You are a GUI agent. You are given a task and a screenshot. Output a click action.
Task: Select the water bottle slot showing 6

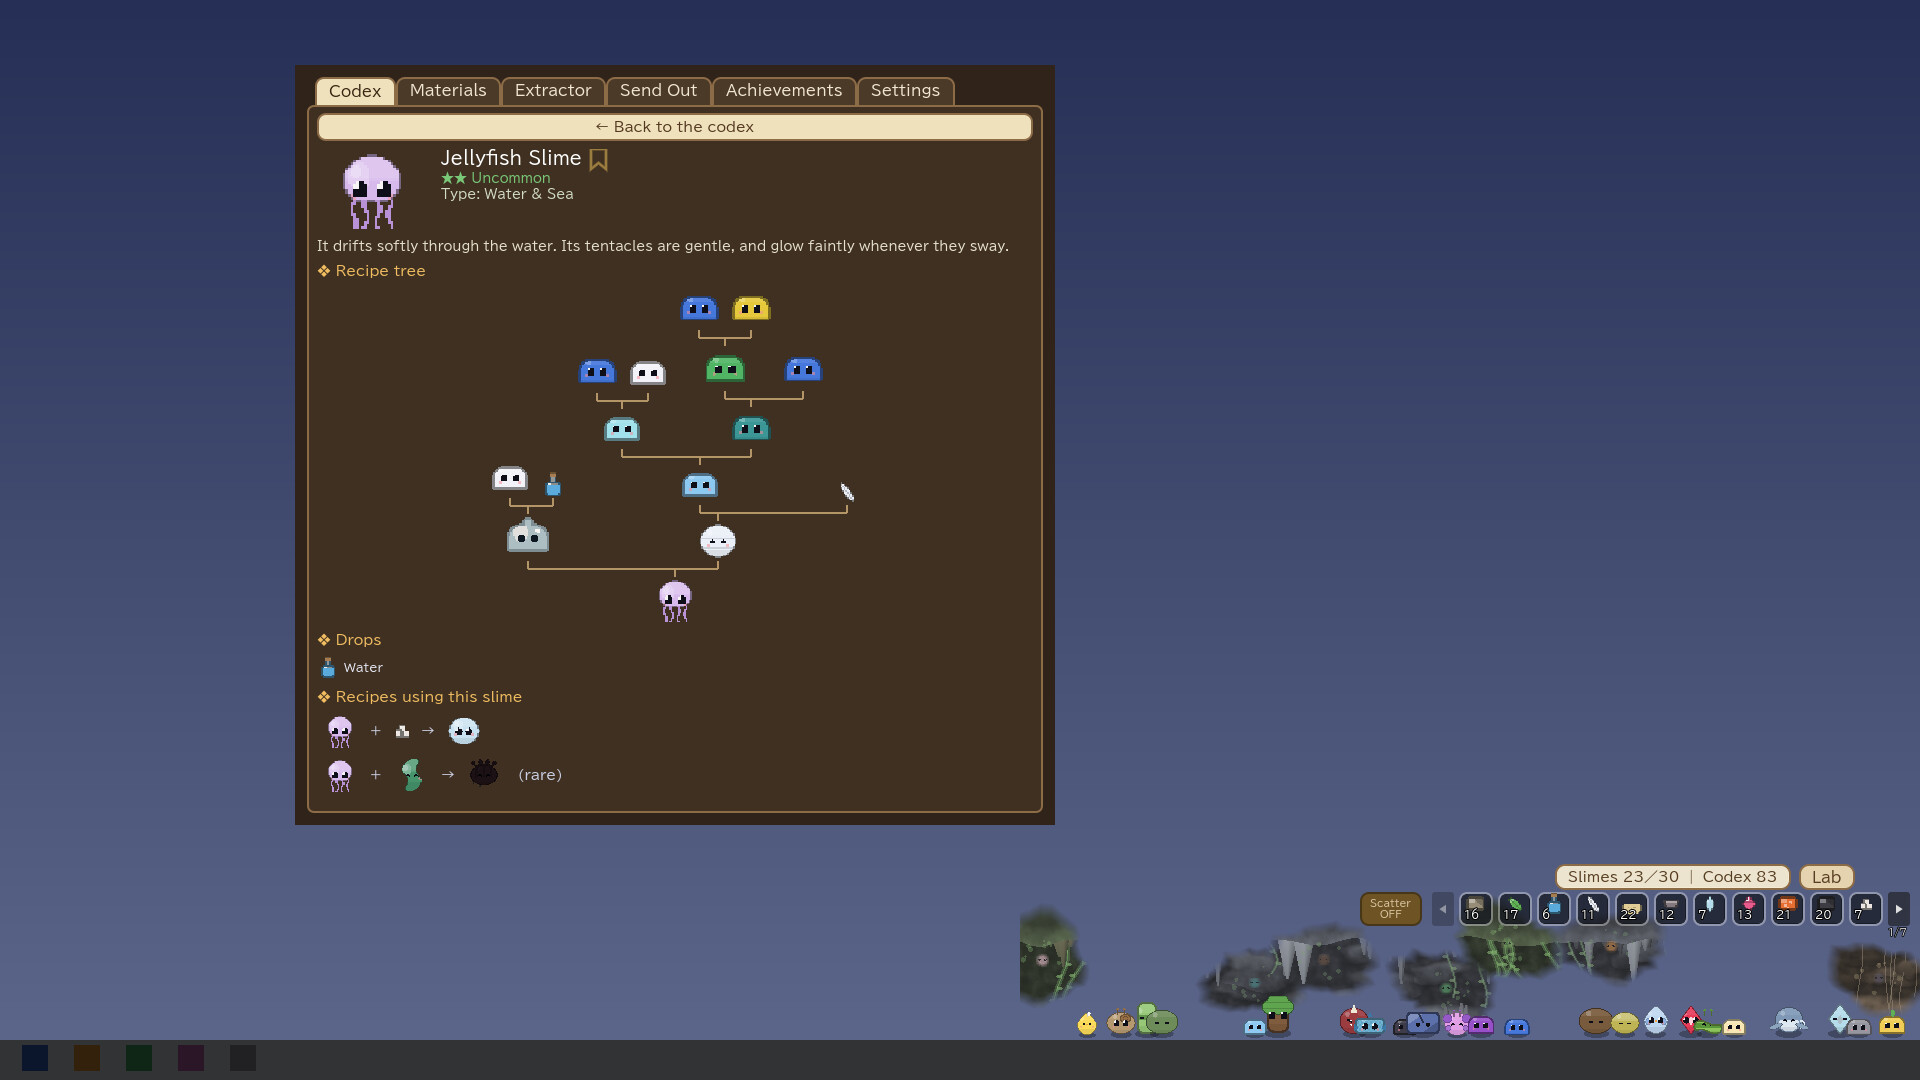click(1553, 909)
